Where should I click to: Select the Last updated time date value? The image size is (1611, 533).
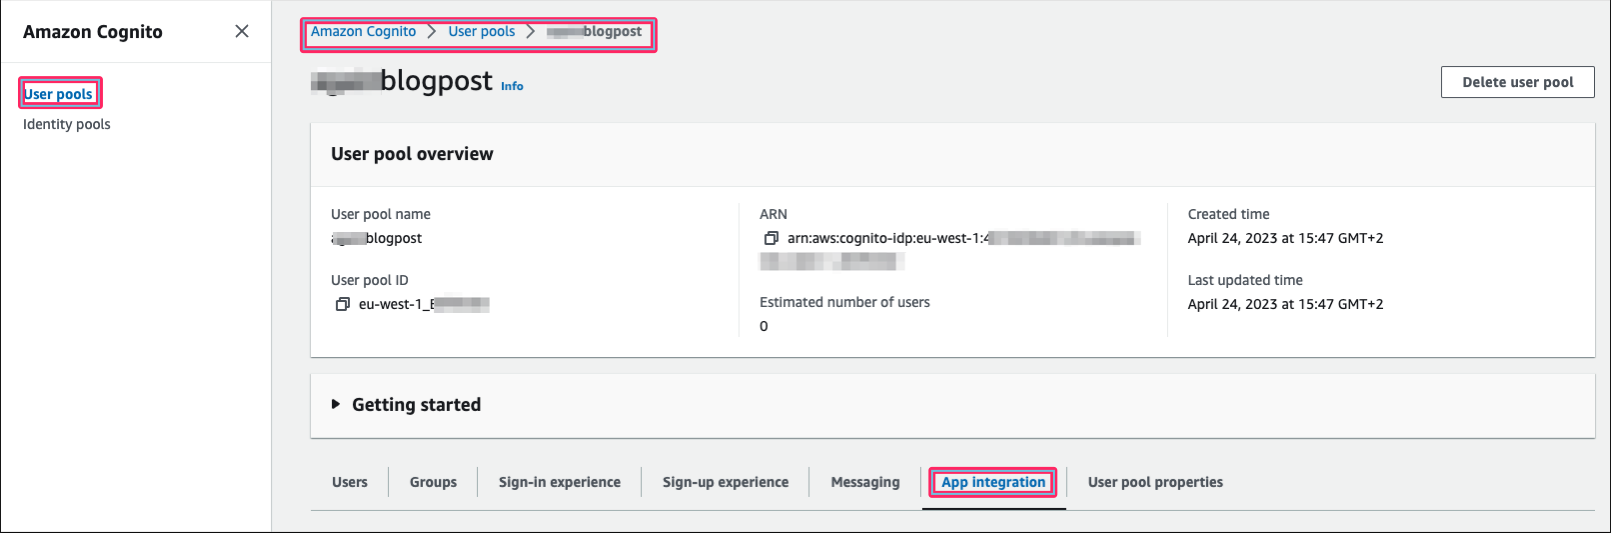coord(1285,304)
